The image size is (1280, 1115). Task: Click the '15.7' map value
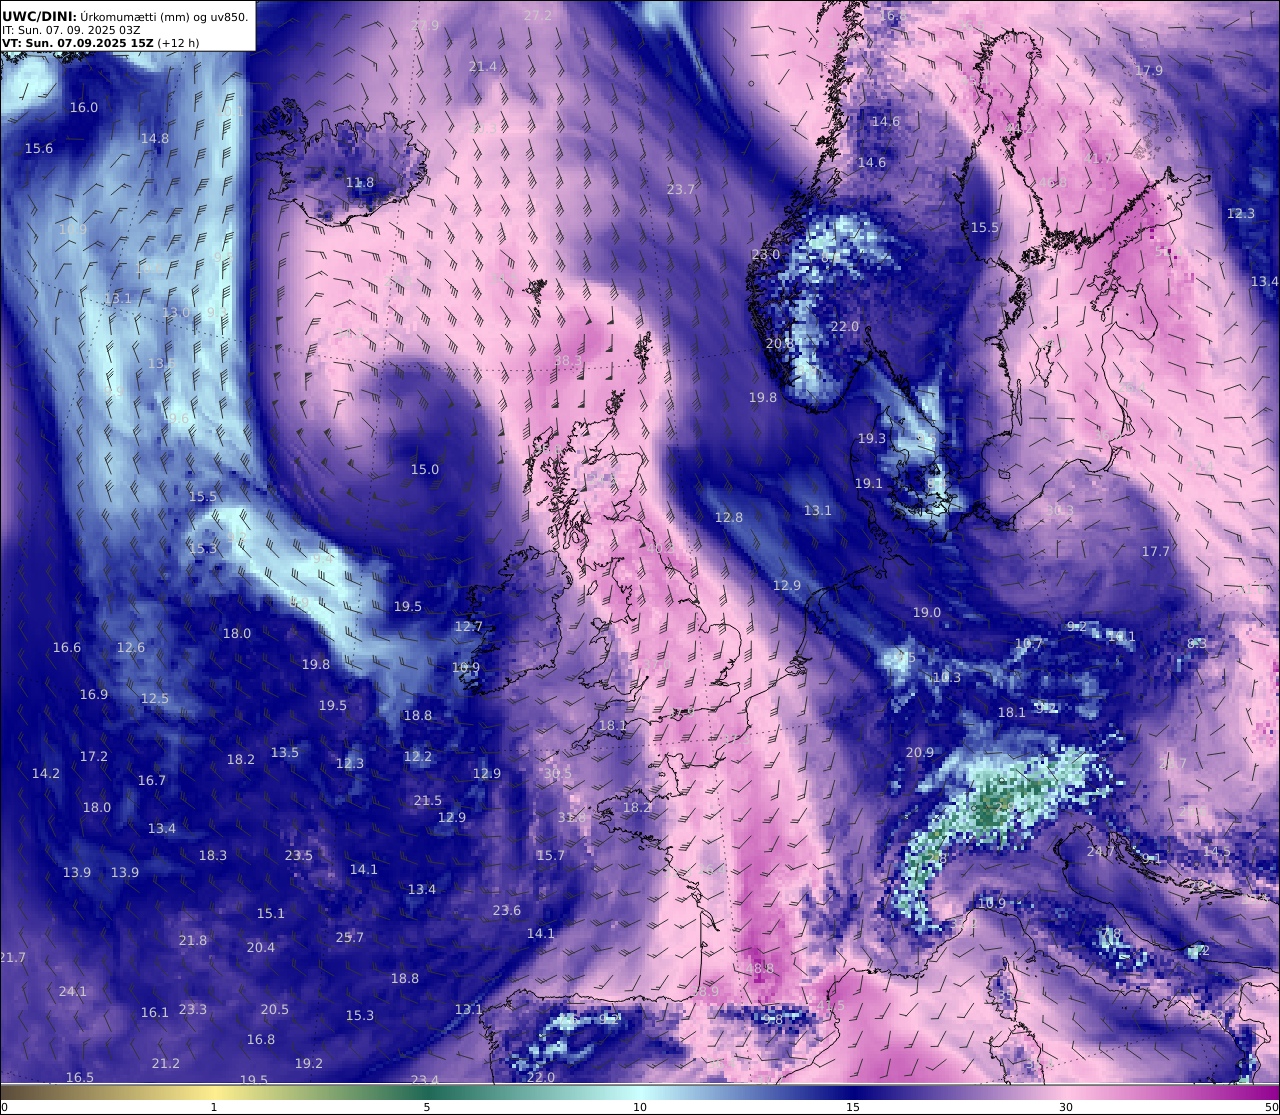point(551,856)
